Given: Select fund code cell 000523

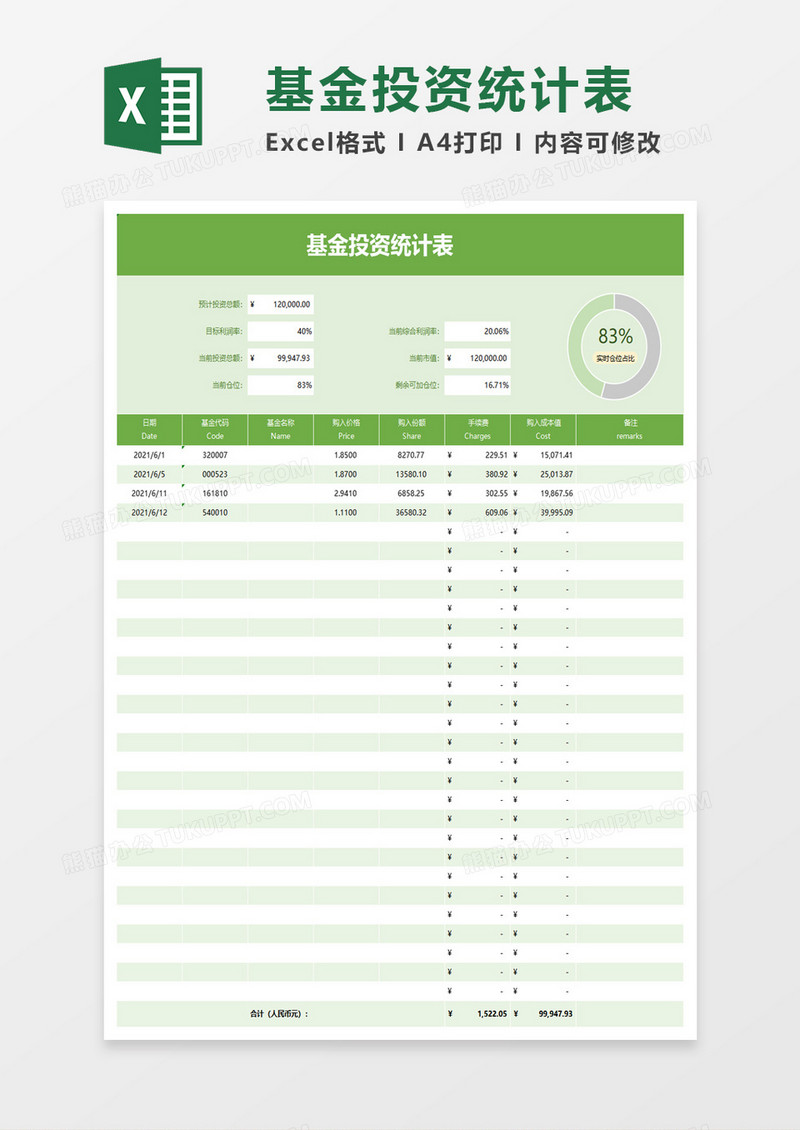Looking at the screenshot, I should tap(215, 474).
